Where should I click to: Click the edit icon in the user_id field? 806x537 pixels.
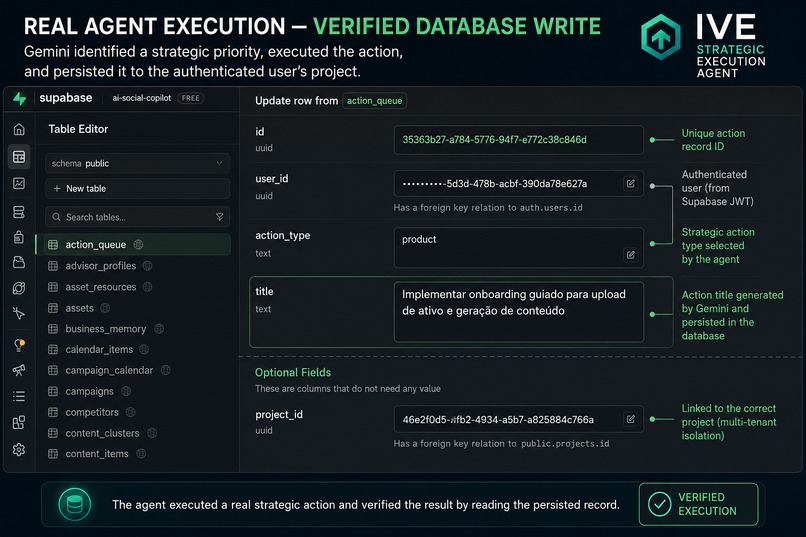click(631, 183)
